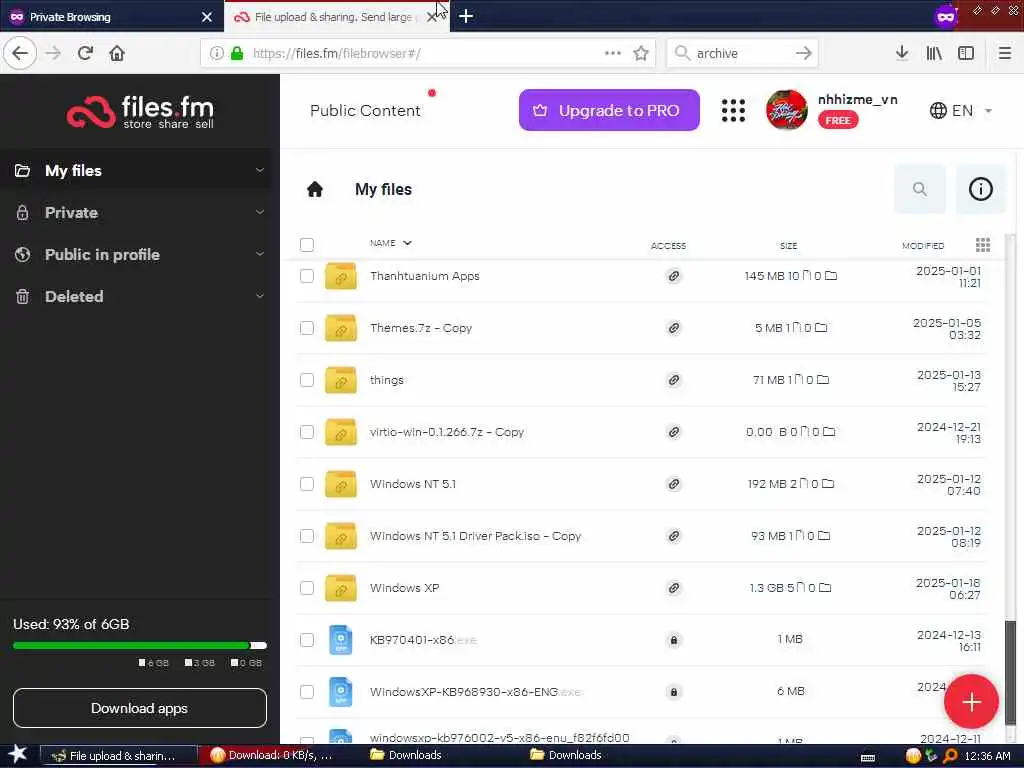Open the nhhizme_vn profile avatar
The image size is (1024, 768).
coord(787,110)
